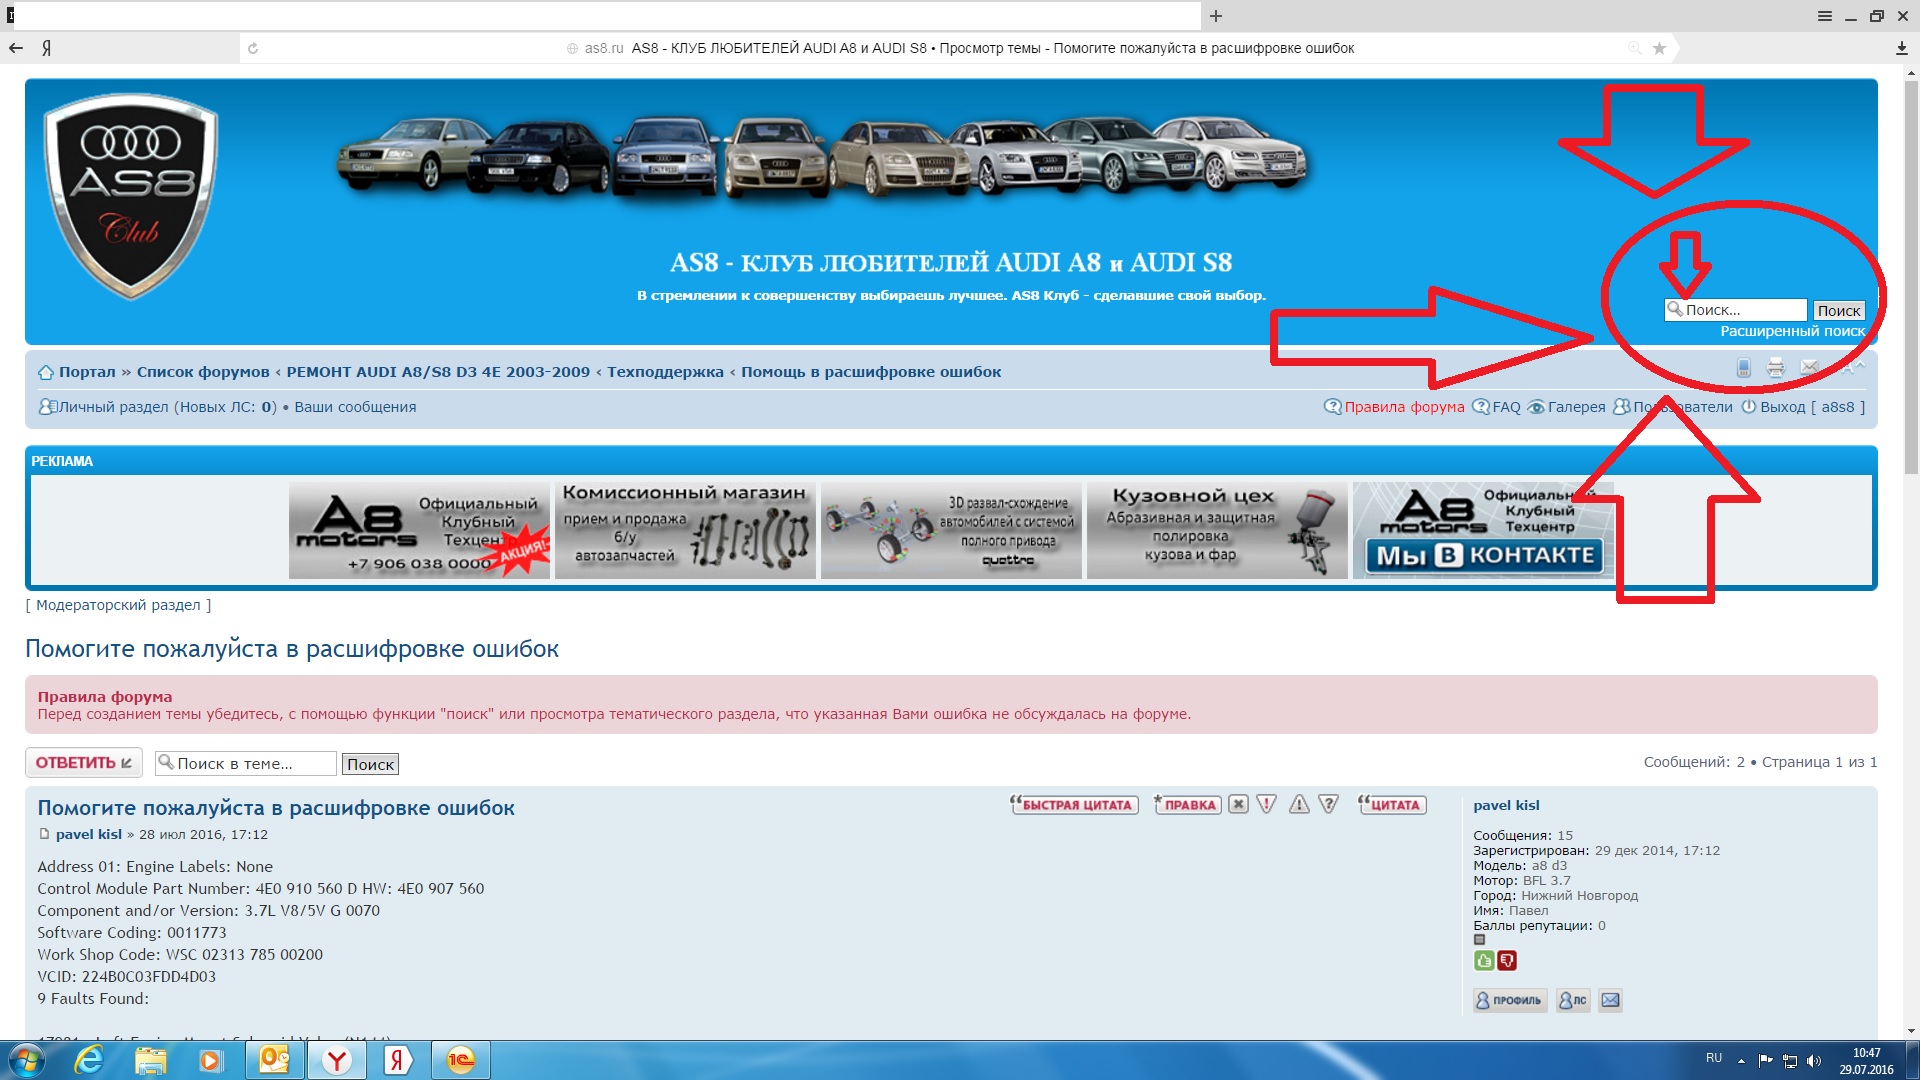
Task: Click the mobile version phone icon
Action: point(1743,368)
